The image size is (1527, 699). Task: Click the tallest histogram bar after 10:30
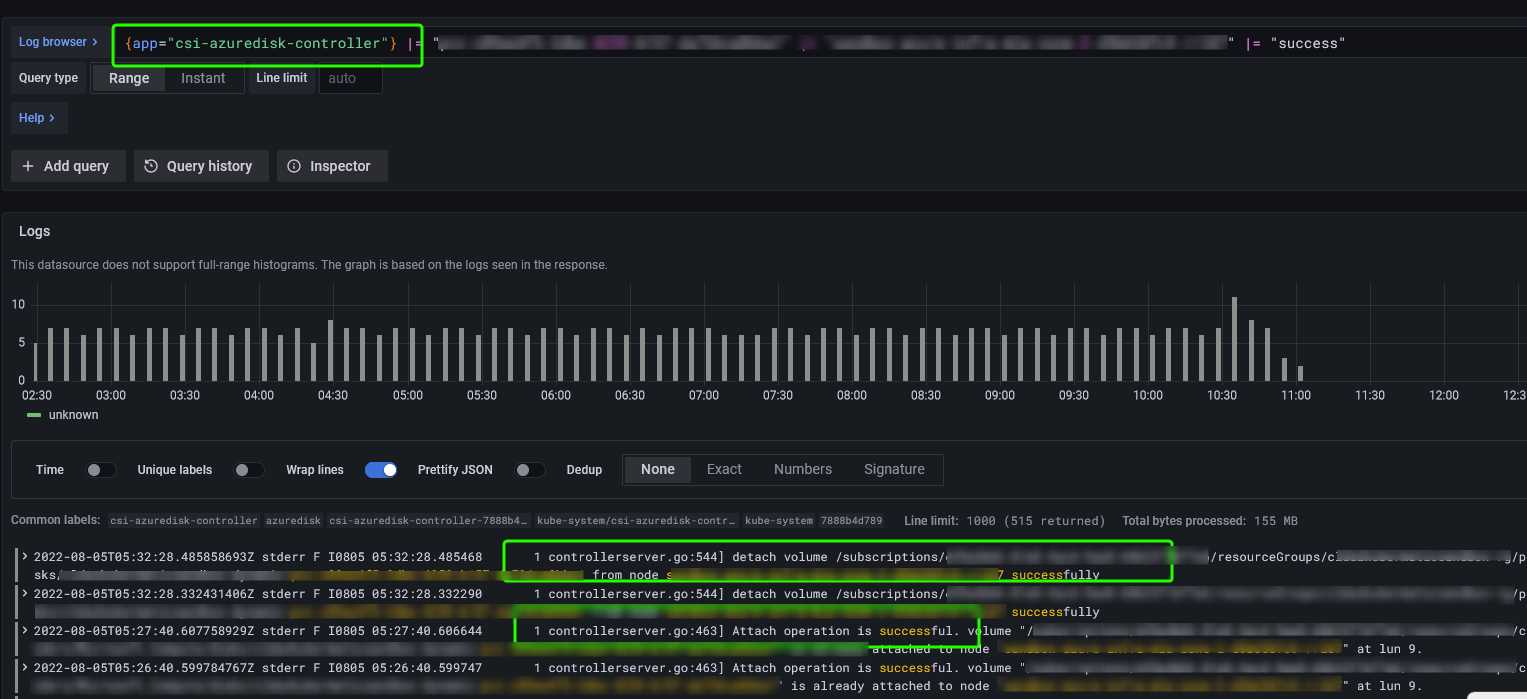click(x=1235, y=339)
